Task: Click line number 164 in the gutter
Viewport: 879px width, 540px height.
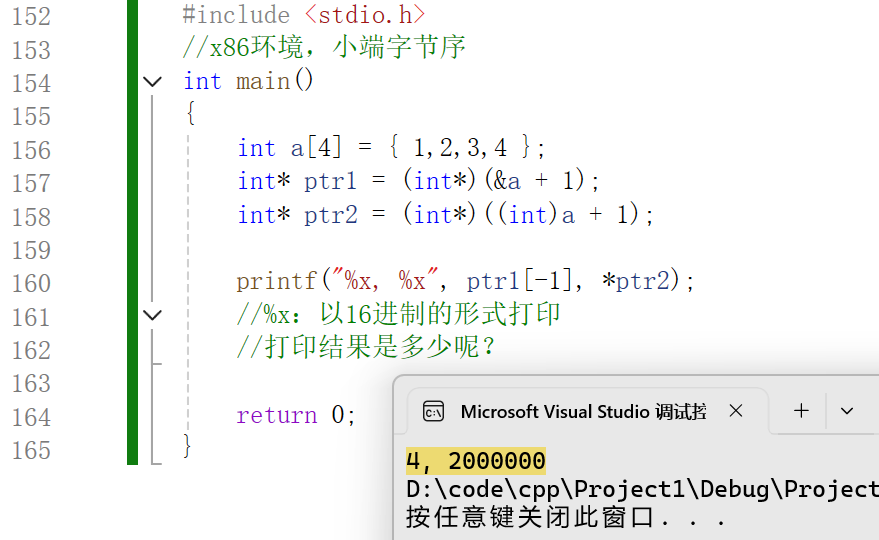Action: (31, 417)
